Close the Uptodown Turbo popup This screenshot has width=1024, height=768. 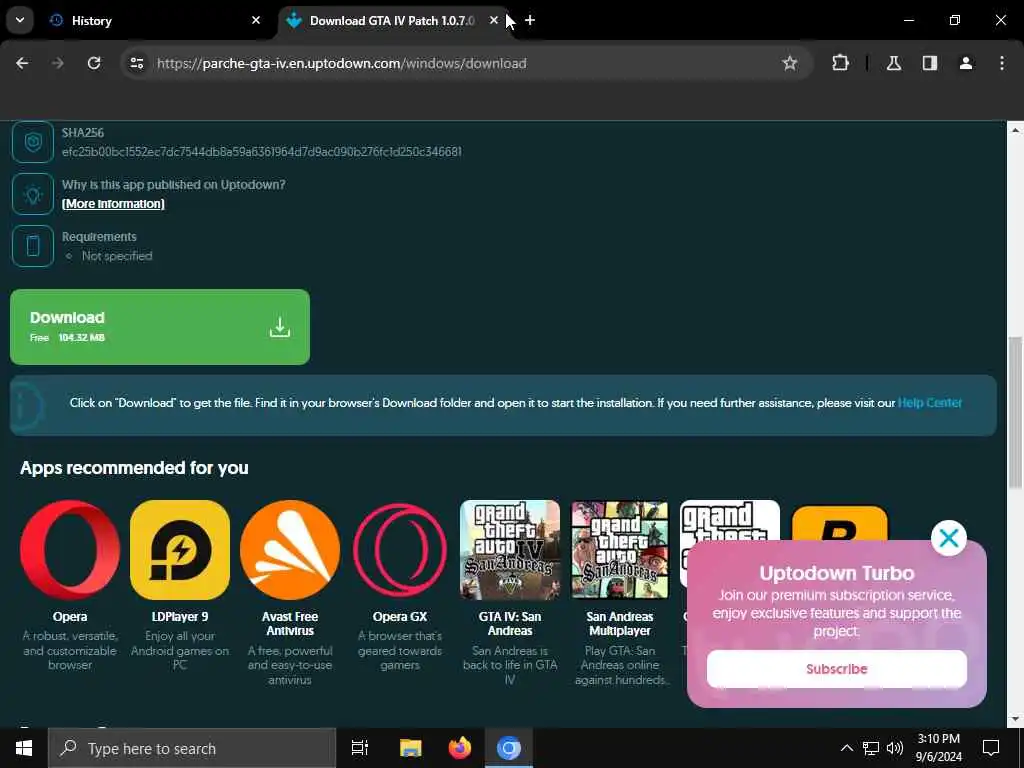pyautogui.click(x=948, y=538)
